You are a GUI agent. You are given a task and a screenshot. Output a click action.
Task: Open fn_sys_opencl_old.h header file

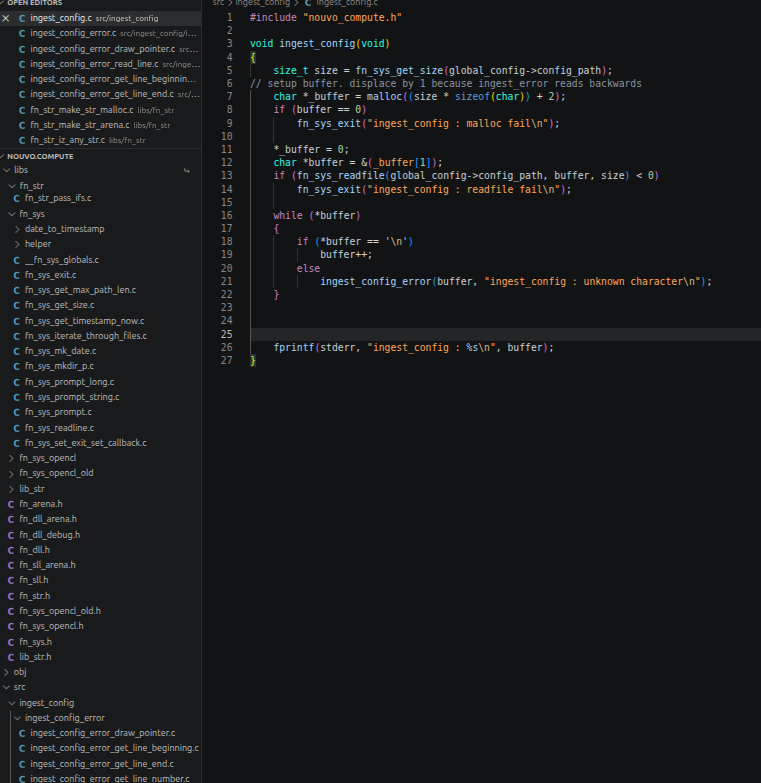(60, 611)
